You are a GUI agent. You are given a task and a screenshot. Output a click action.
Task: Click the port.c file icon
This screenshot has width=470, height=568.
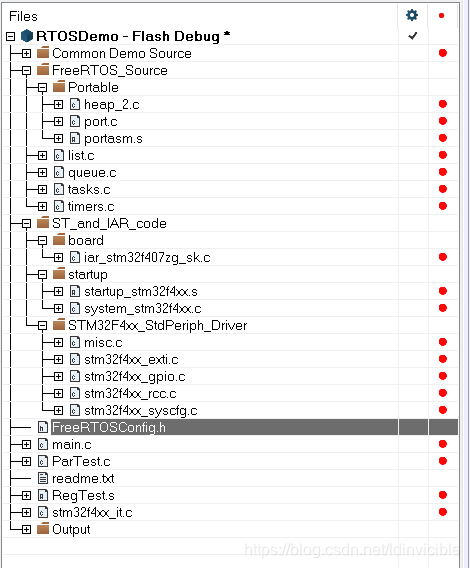point(75,121)
